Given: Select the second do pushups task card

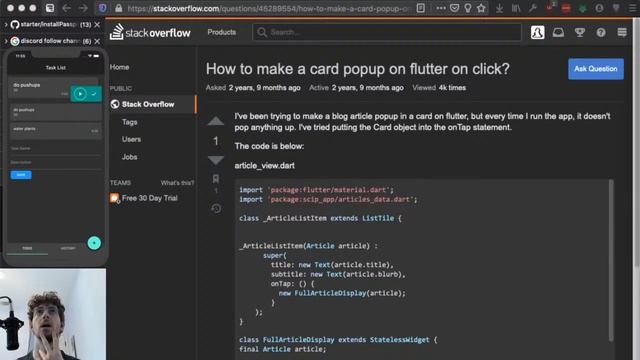Looking at the screenshot, I should [56, 112].
